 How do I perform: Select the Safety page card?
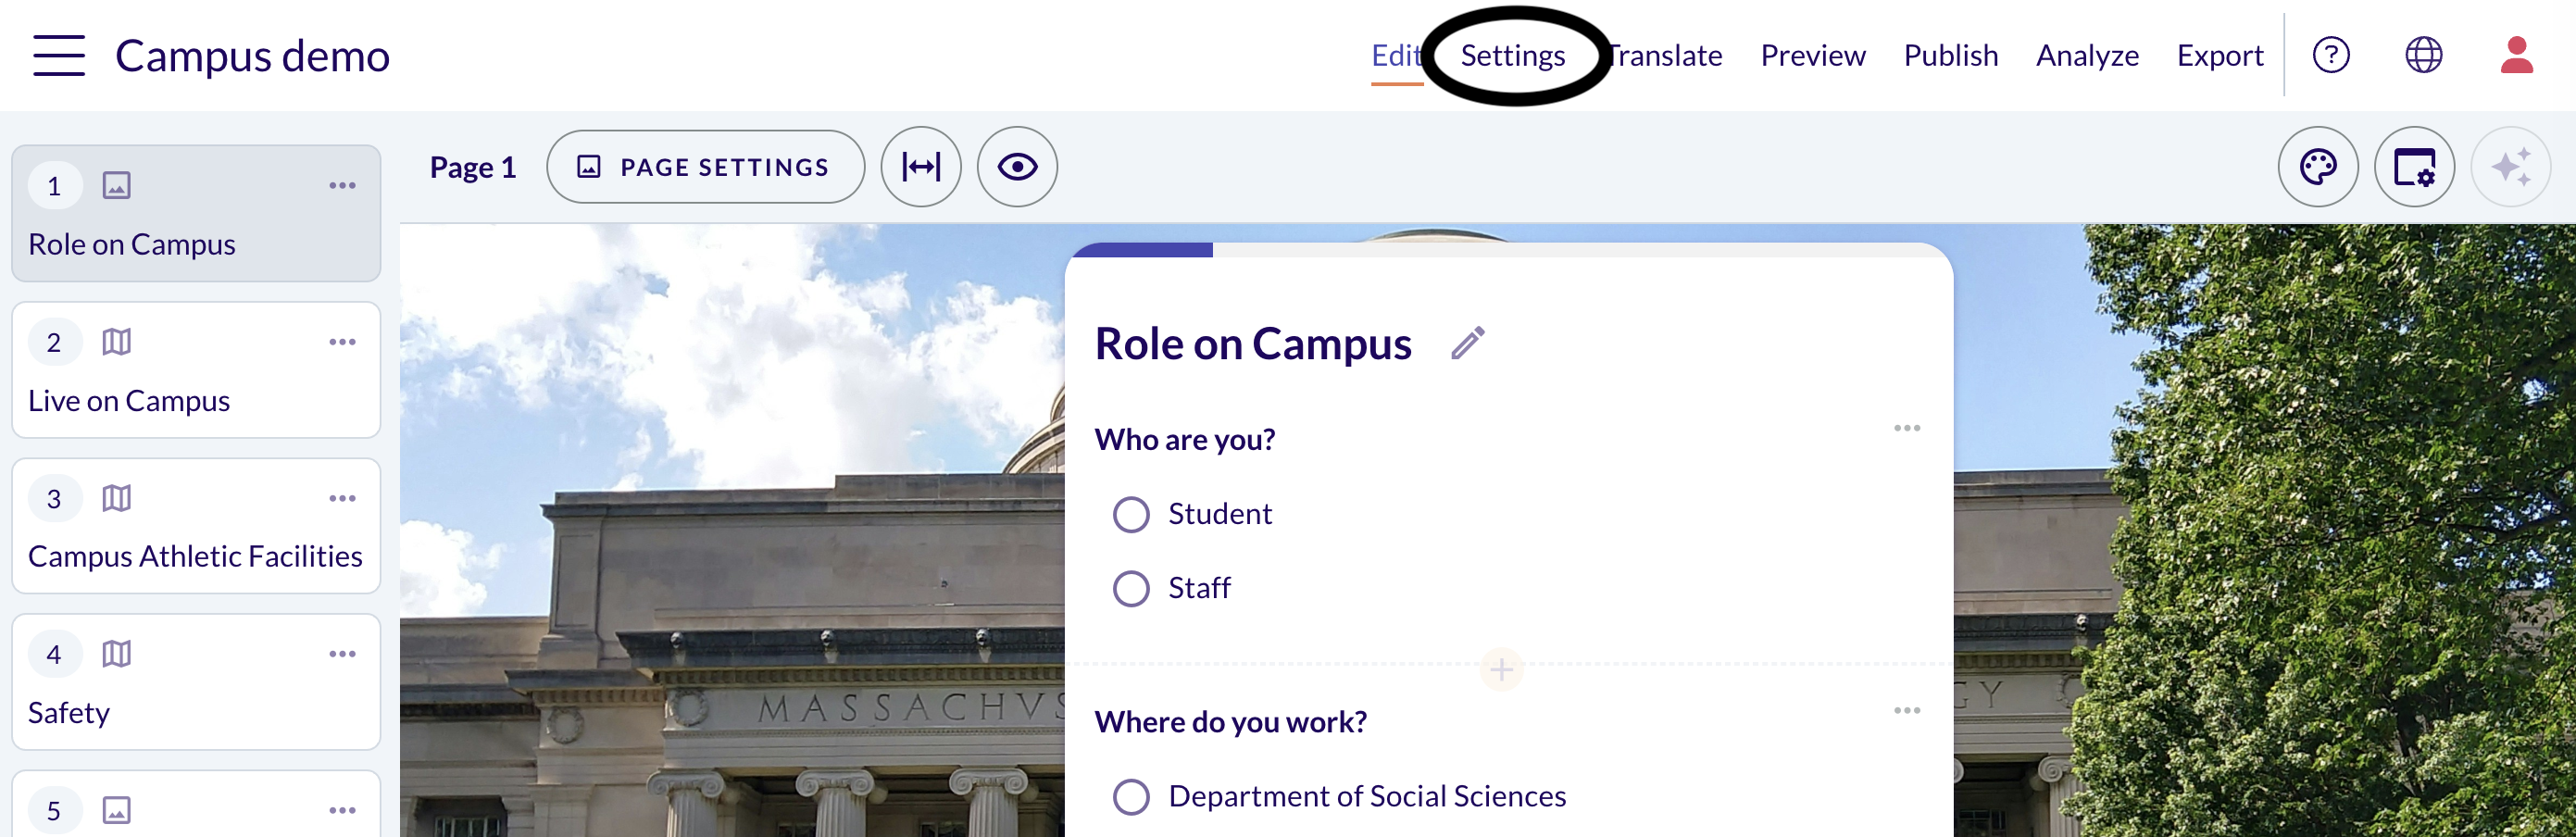[x=196, y=682]
